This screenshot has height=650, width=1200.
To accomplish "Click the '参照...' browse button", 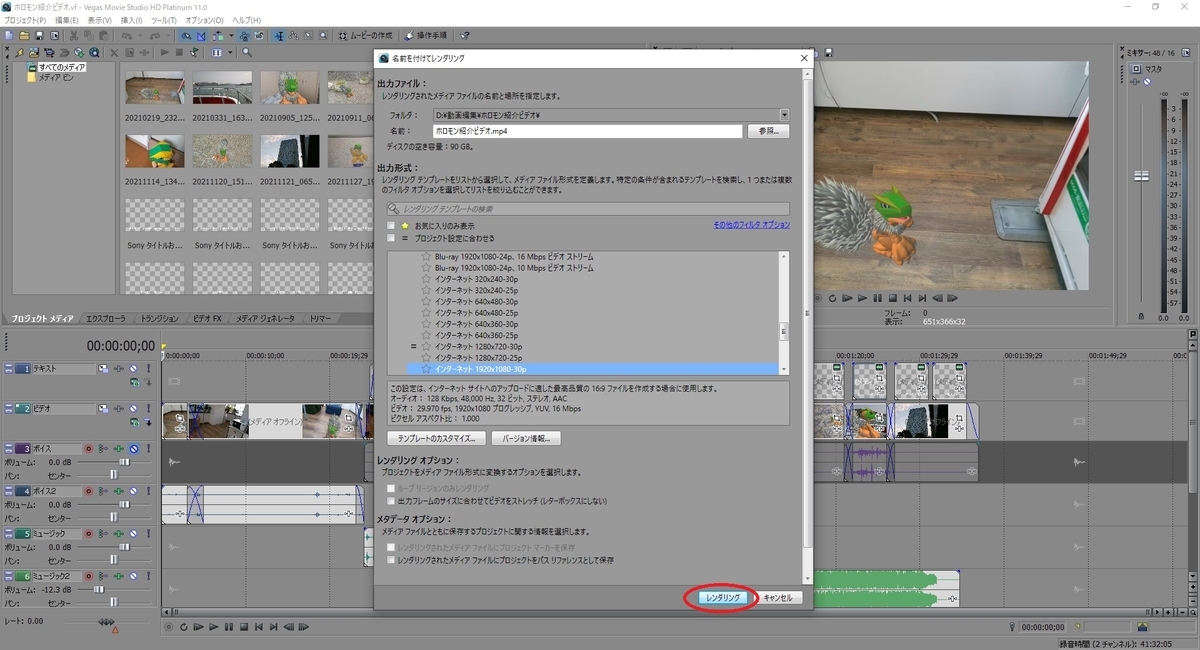I will pyautogui.click(x=768, y=131).
